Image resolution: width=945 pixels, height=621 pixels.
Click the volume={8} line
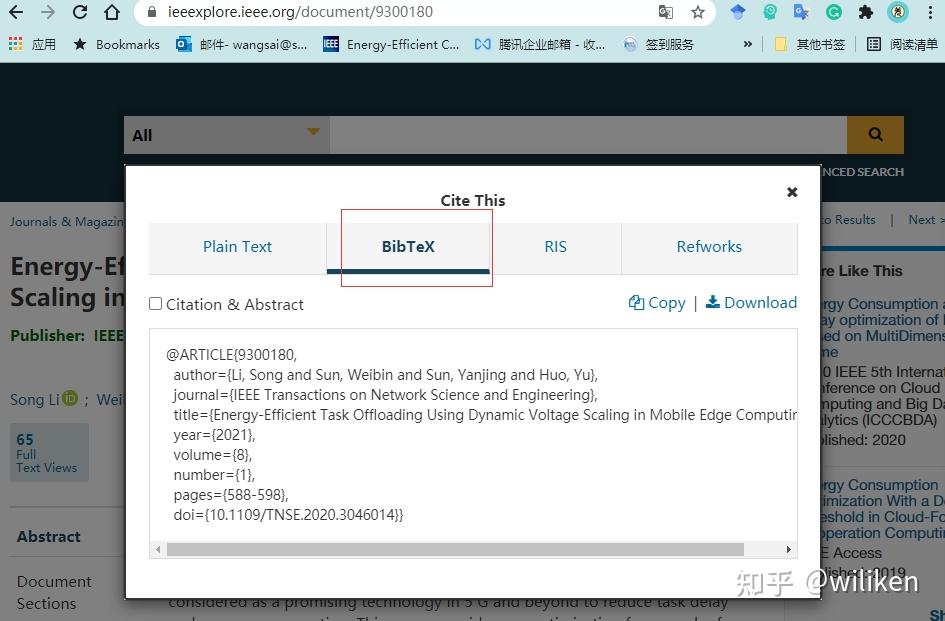point(213,455)
